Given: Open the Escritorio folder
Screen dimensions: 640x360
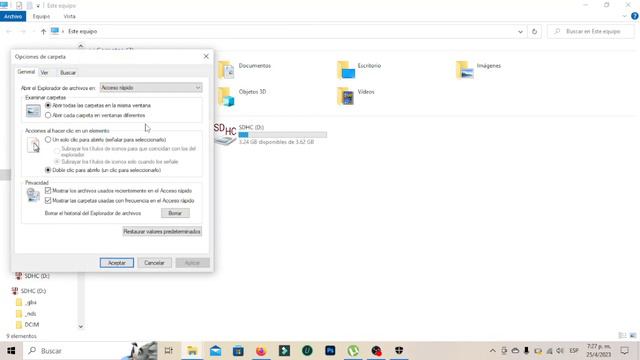Looking at the screenshot, I should click(x=359, y=69).
